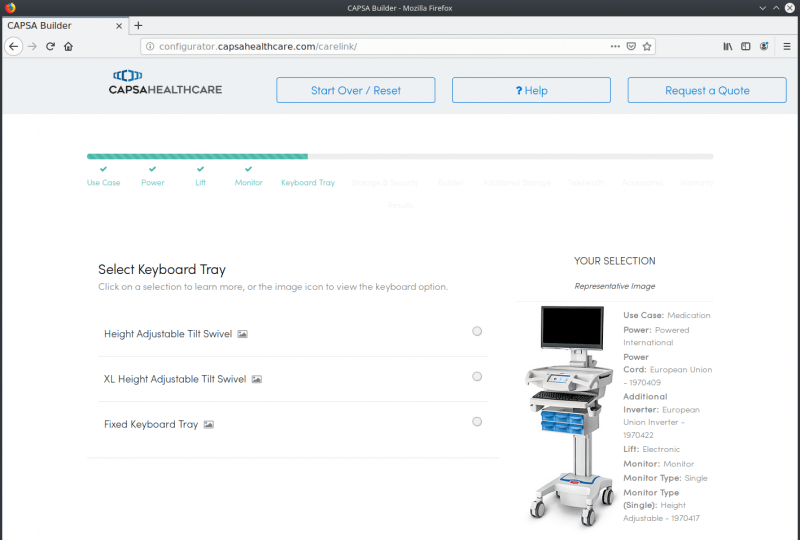The width and height of the screenshot is (800, 540).
Task: Bookmark this page with star icon
Action: [x=647, y=46]
